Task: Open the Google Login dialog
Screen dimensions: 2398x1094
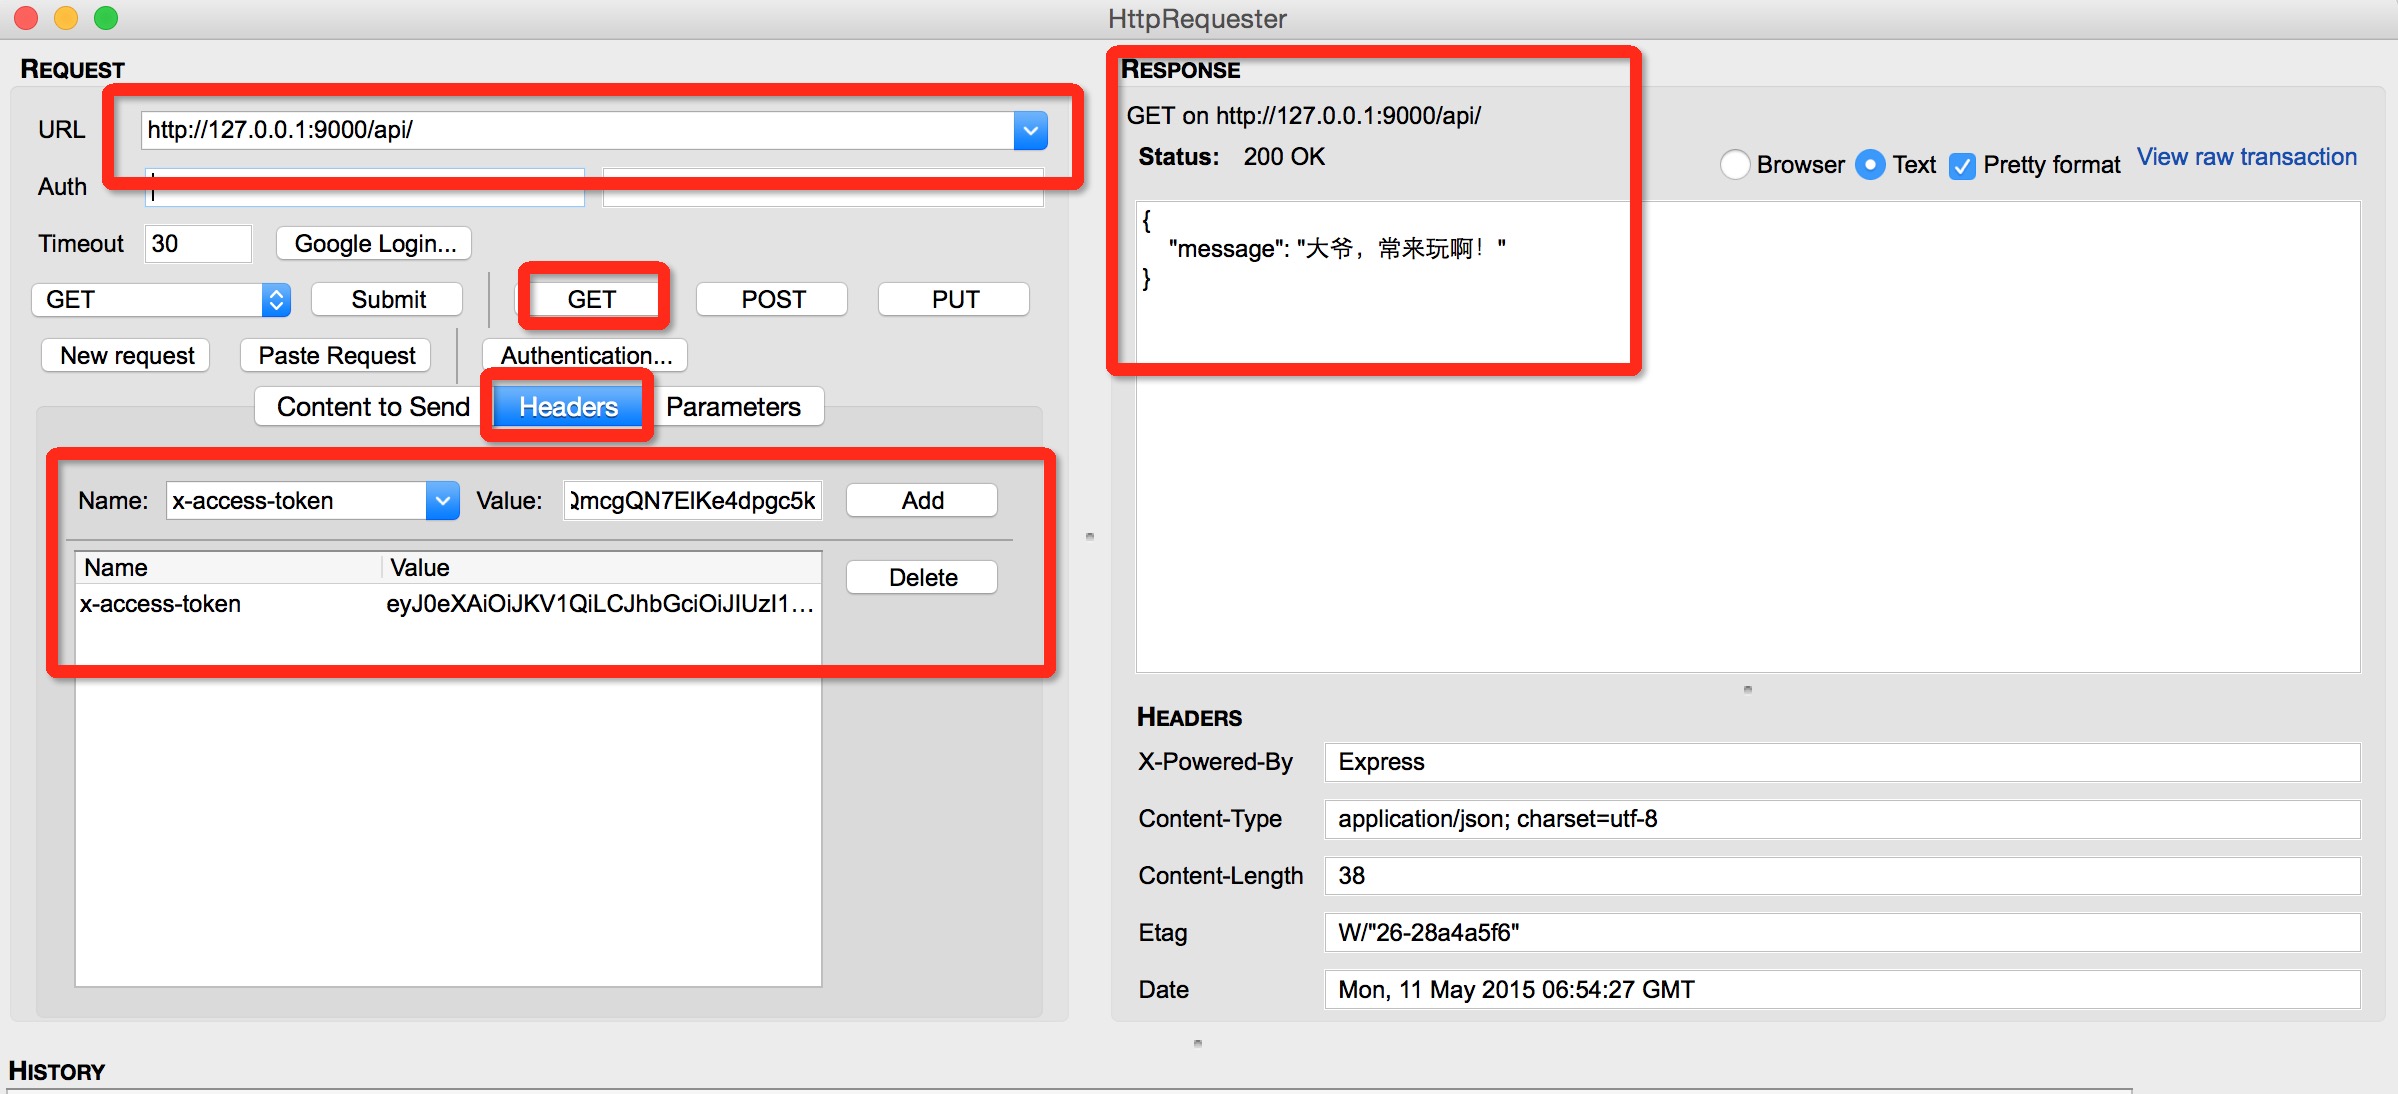Action: (x=374, y=243)
